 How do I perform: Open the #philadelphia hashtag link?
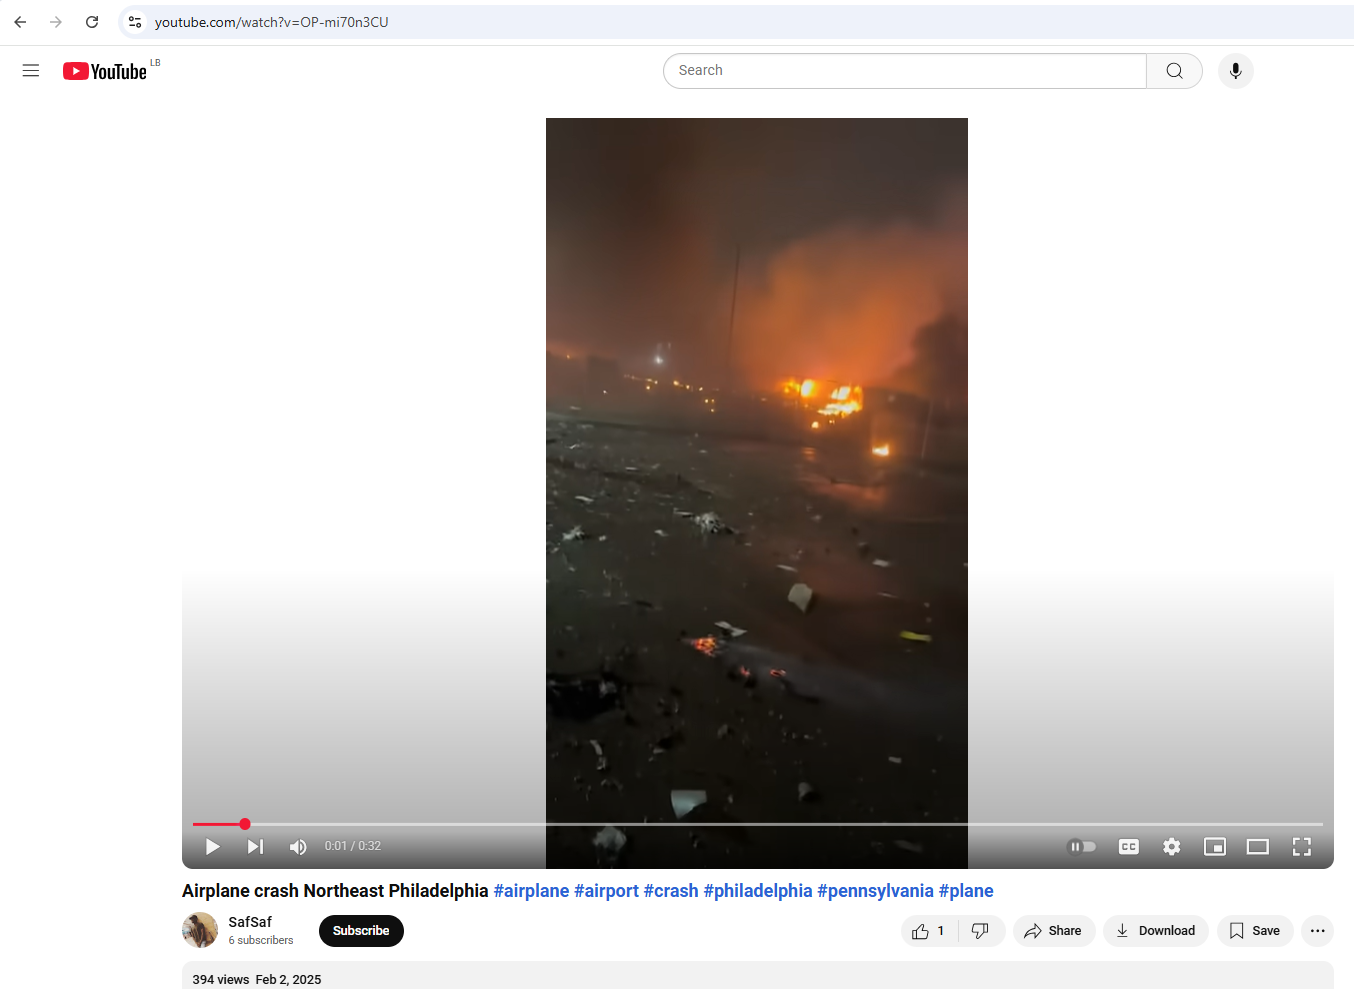coord(757,891)
